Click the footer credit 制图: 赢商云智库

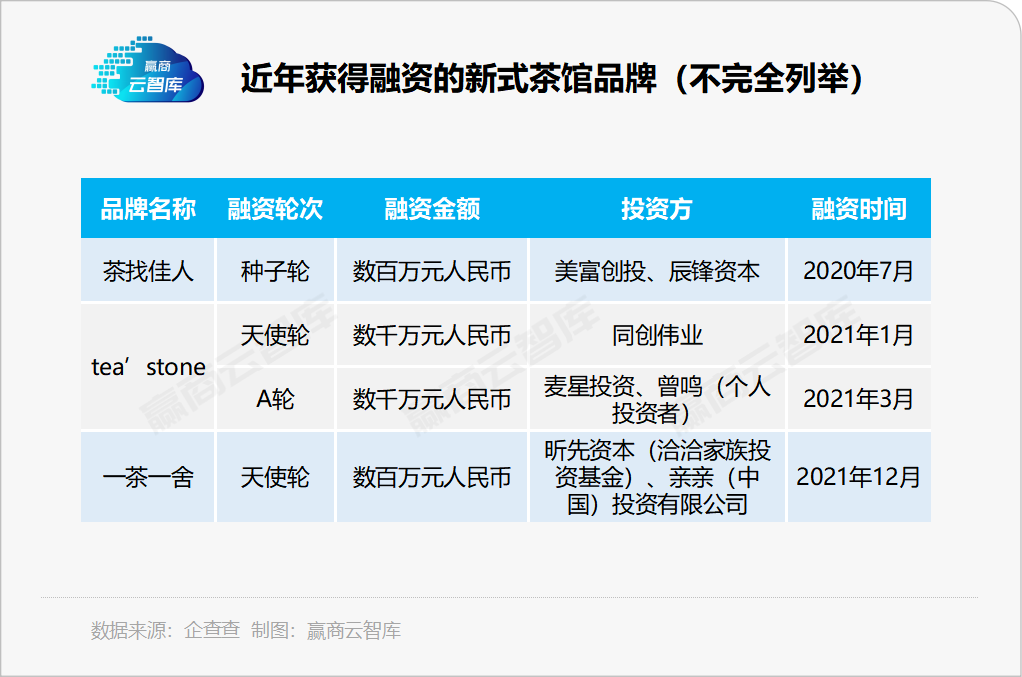tap(326, 630)
